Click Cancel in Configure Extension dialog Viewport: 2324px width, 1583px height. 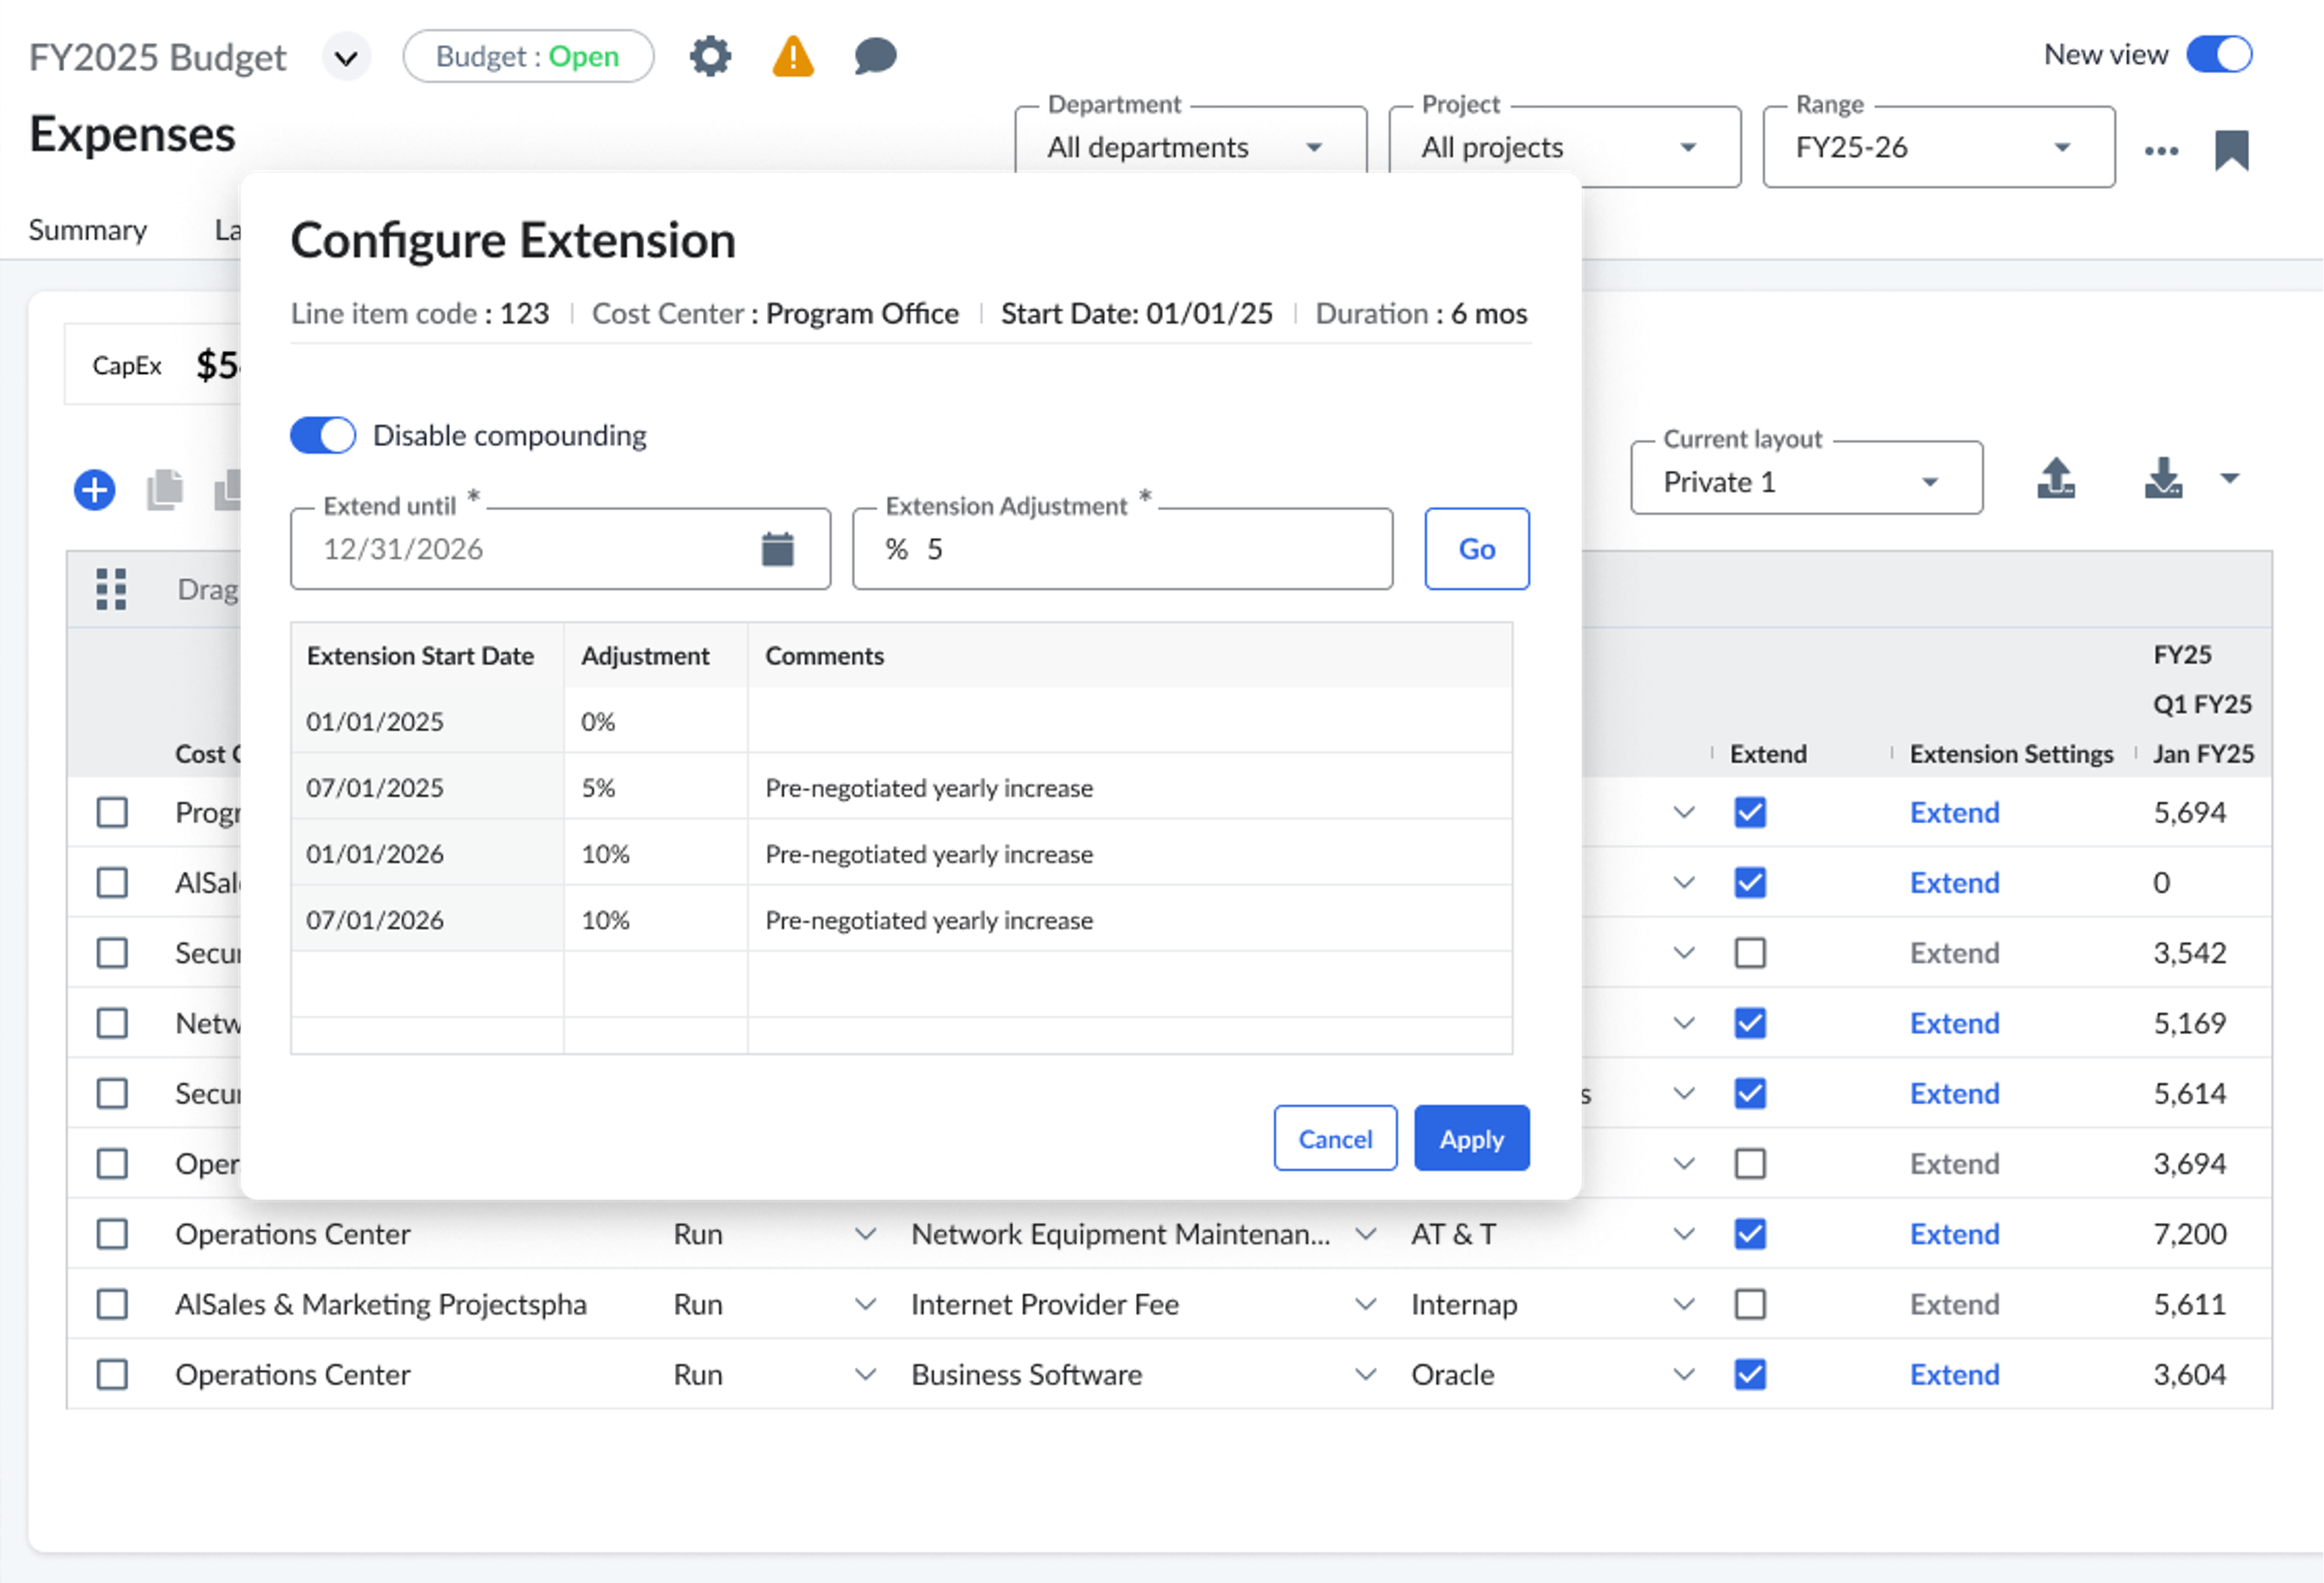click(1335, 1138)
